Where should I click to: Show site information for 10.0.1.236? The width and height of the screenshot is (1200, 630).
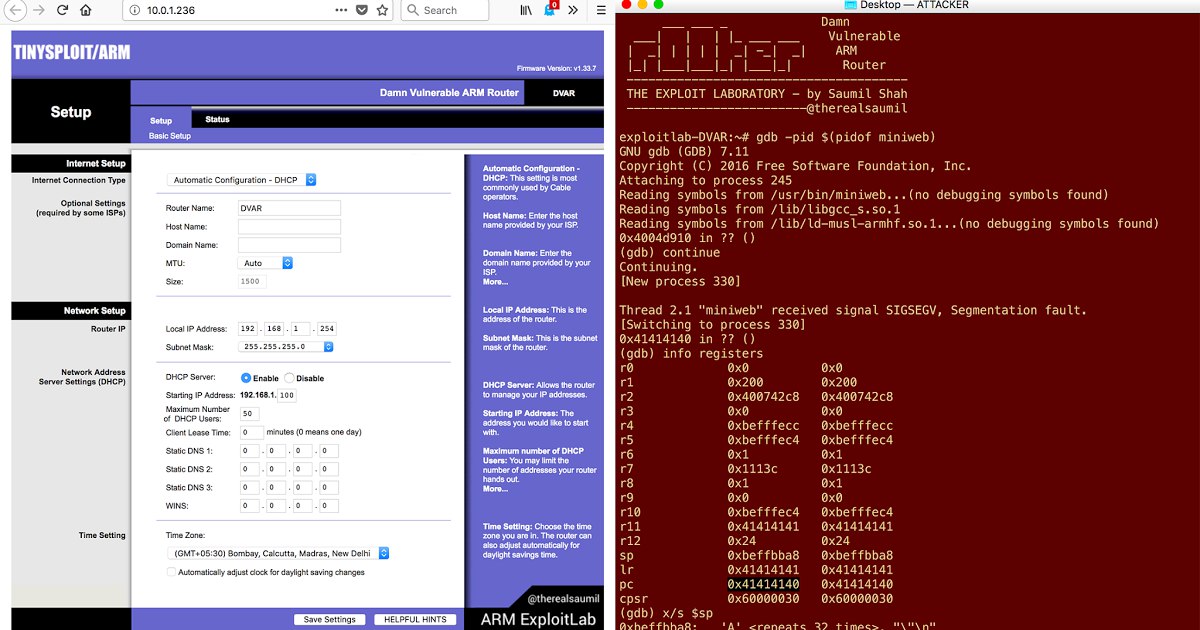point(134,11)
